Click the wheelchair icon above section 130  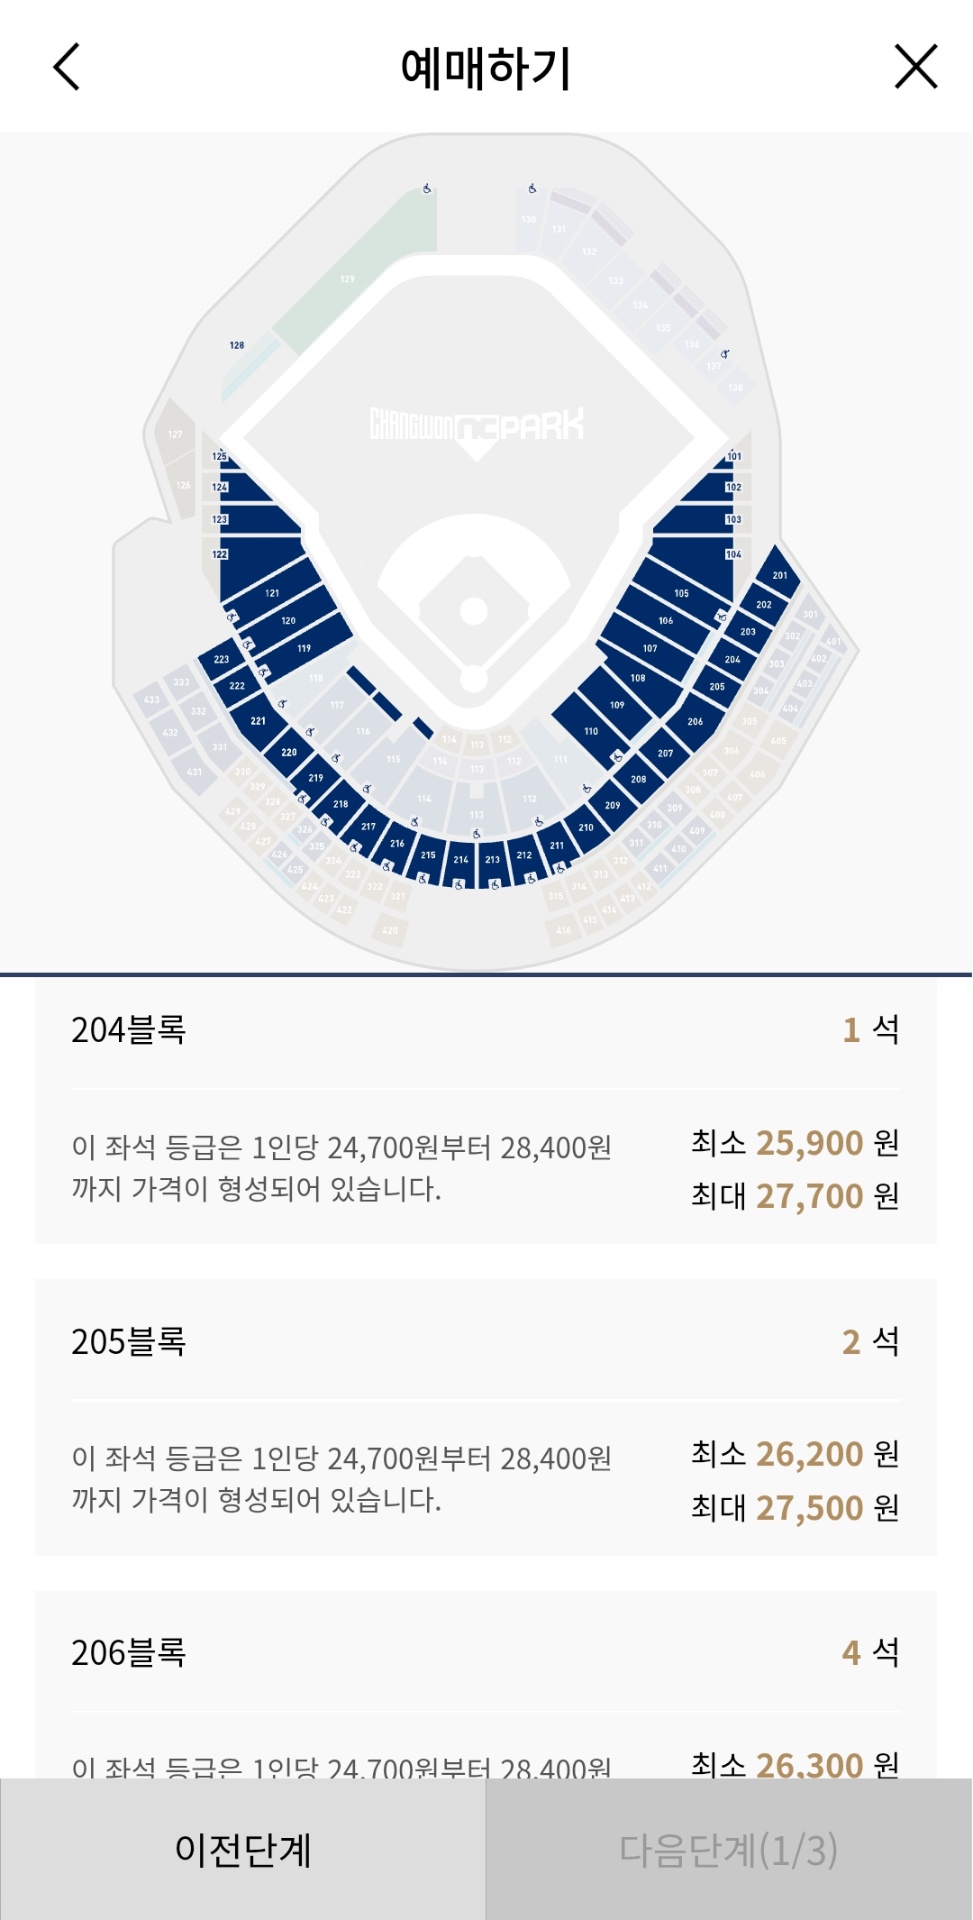click(x=532, y=188)
